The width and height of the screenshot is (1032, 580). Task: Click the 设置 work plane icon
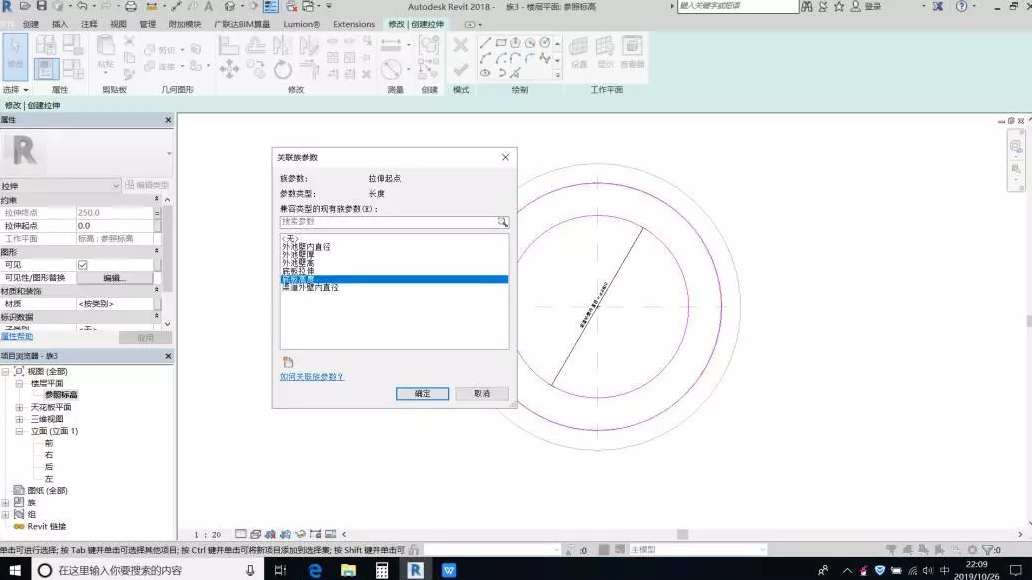coord(579,53)
